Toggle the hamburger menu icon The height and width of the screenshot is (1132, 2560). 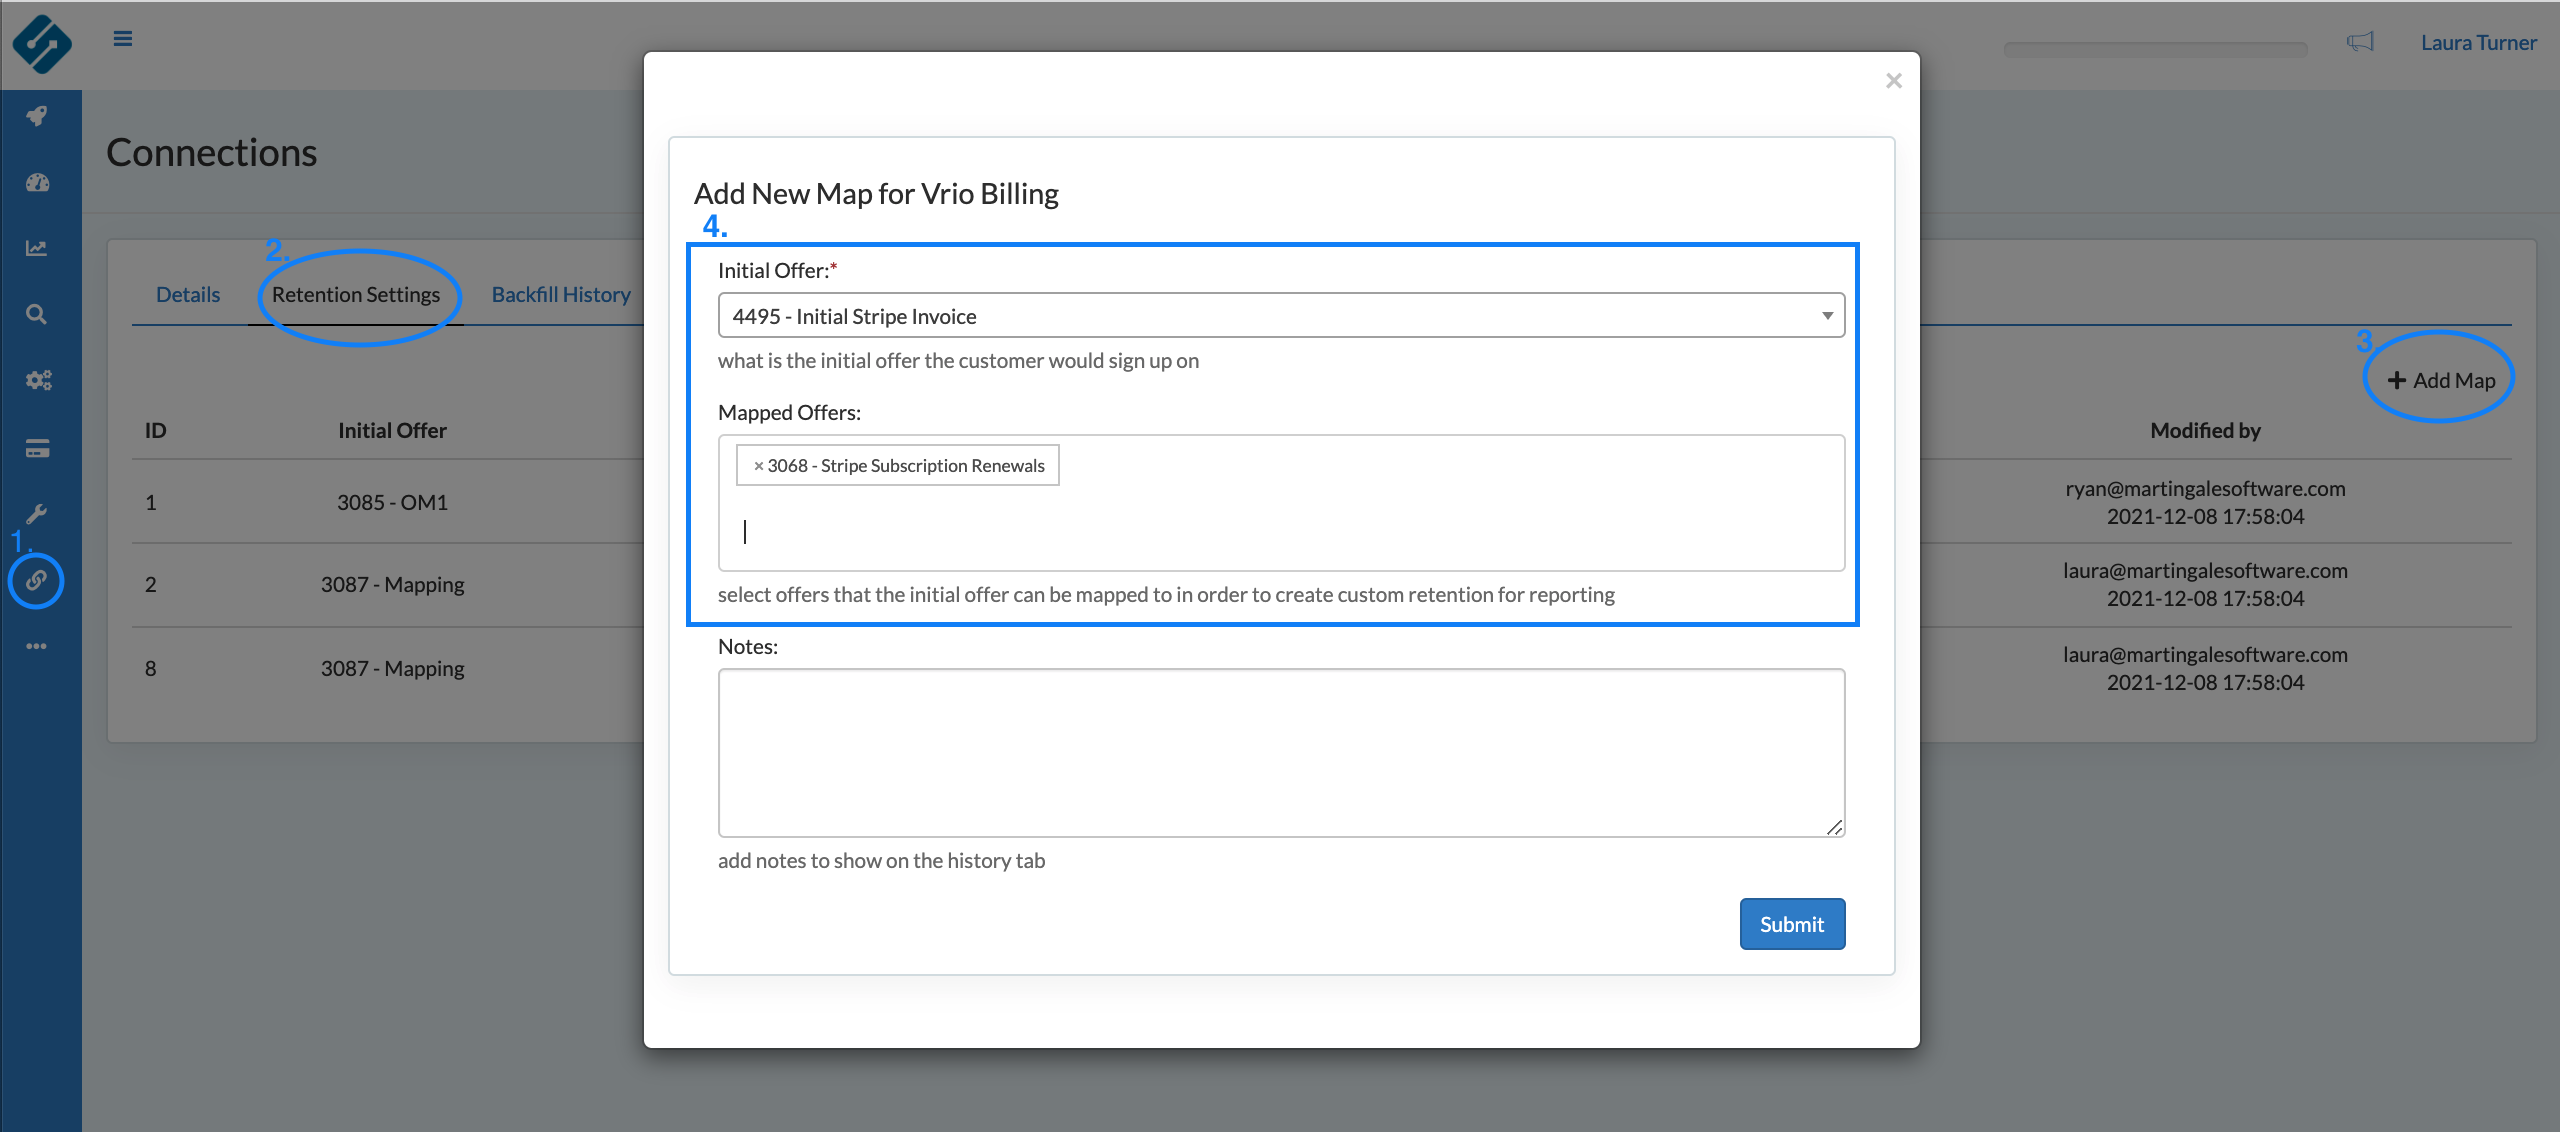123,39
